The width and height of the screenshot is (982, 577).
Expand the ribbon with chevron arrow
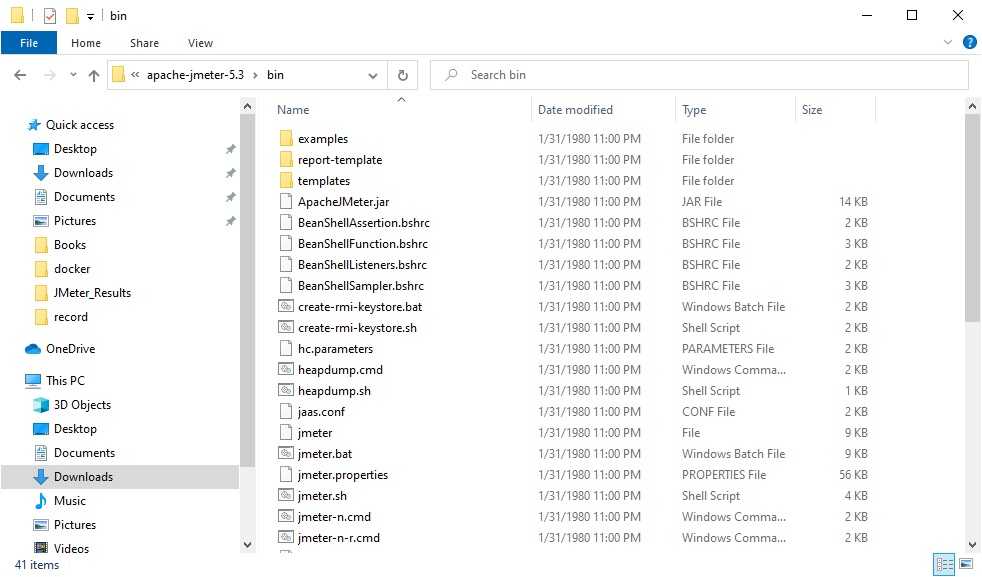click(x=949, y=43)
